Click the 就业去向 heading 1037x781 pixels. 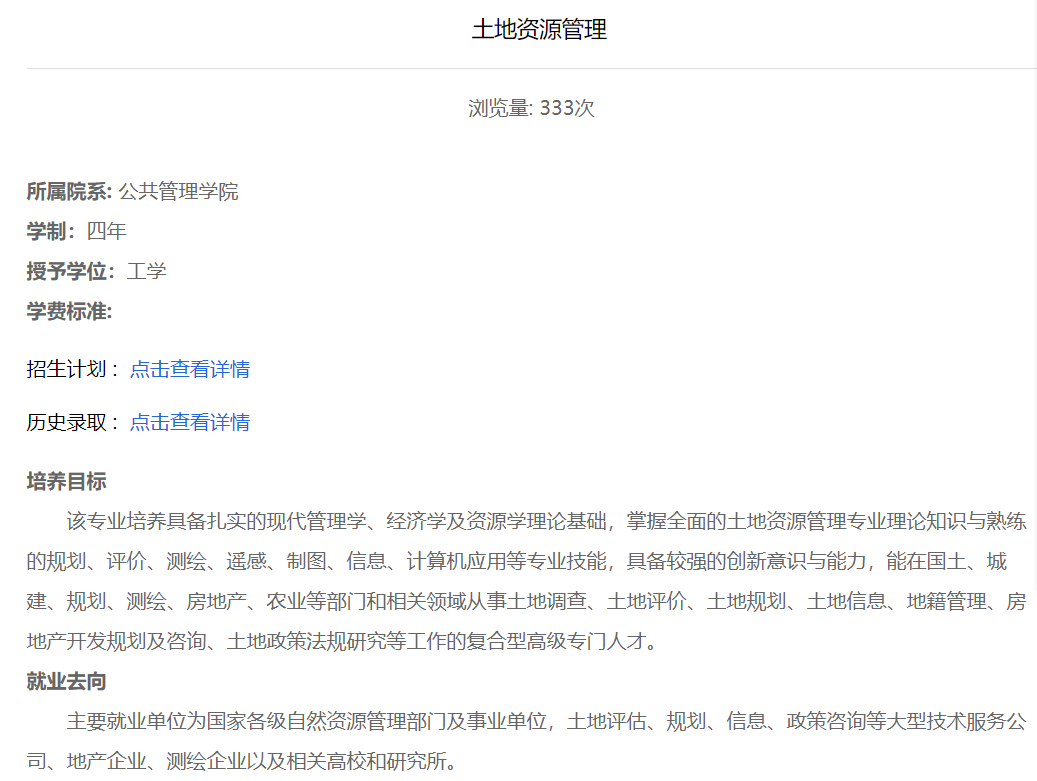pos(66,682)
